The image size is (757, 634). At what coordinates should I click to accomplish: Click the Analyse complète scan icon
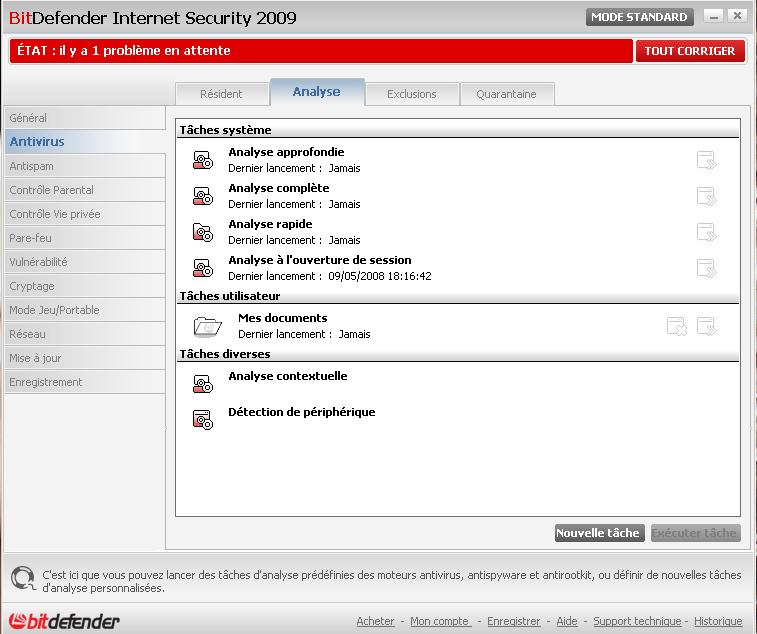click(x=203, y=196)
